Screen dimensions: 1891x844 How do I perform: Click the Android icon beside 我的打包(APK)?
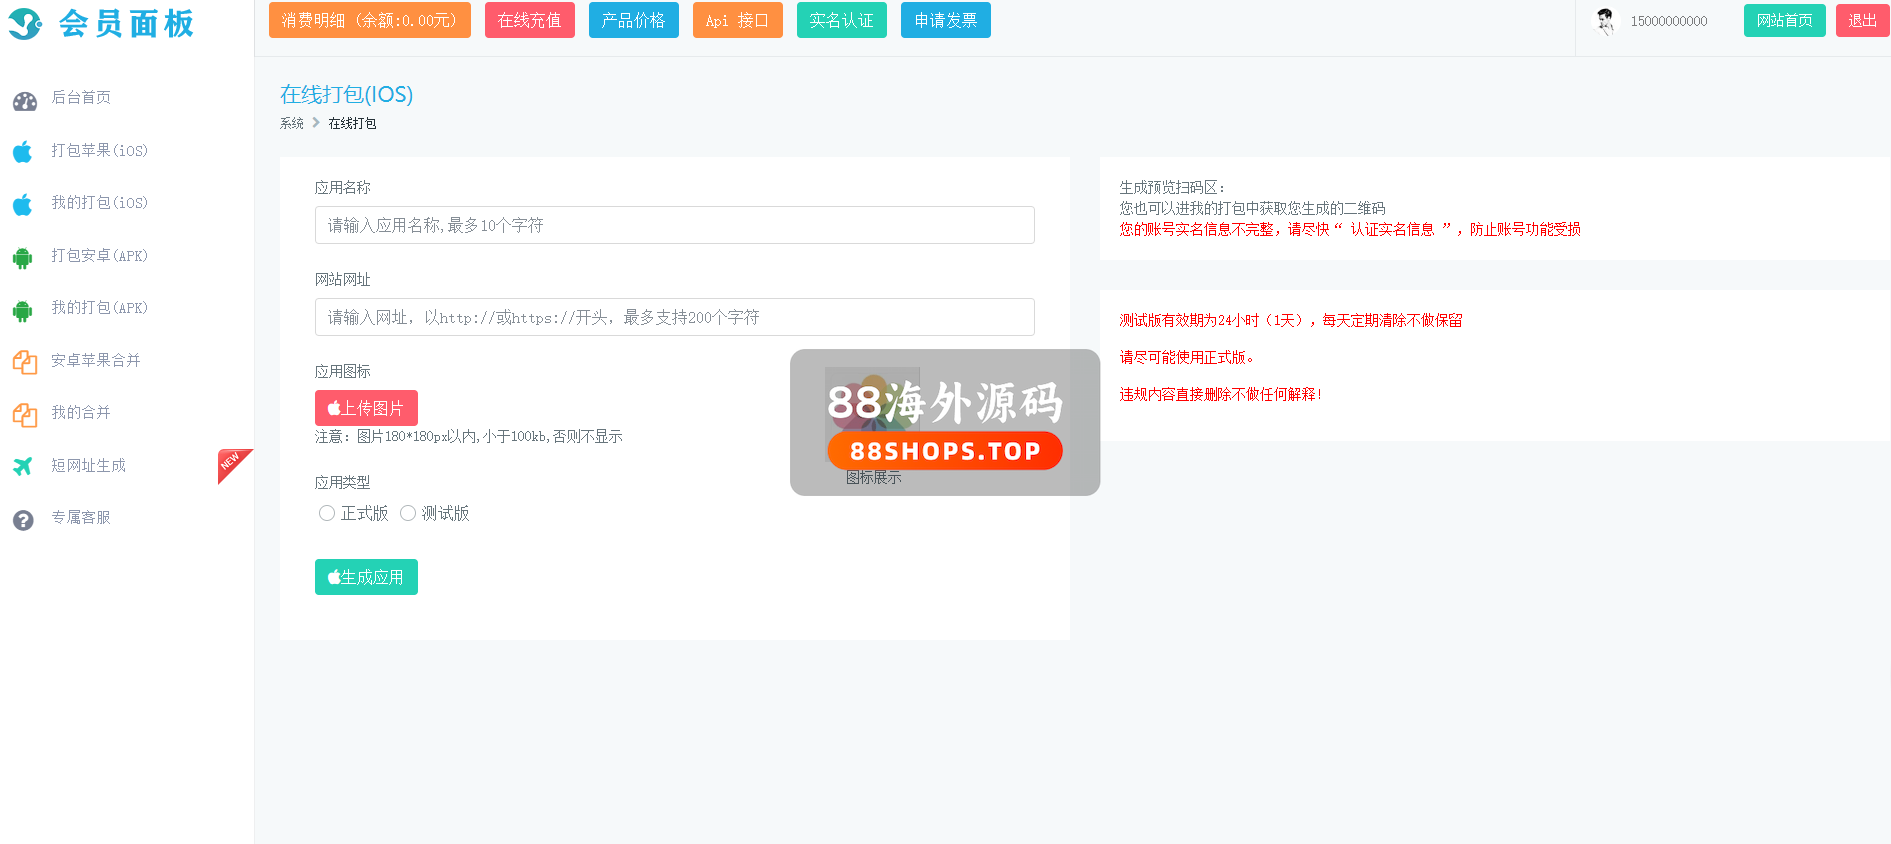[23, 310]
